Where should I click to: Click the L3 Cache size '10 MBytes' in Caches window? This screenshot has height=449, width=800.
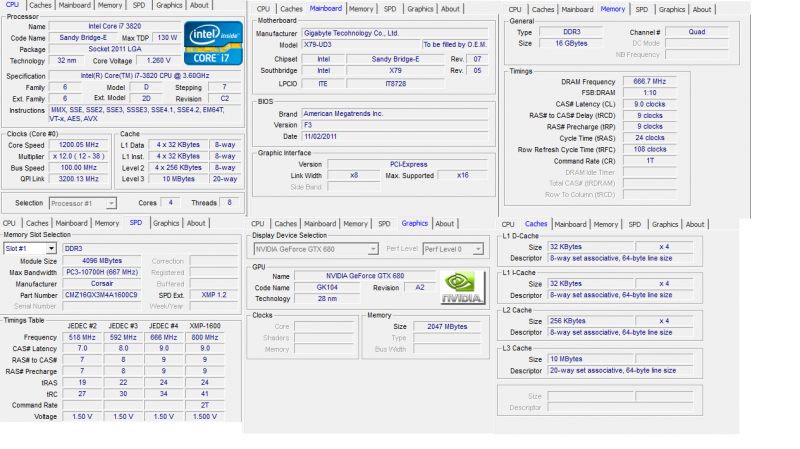[591, 359]
